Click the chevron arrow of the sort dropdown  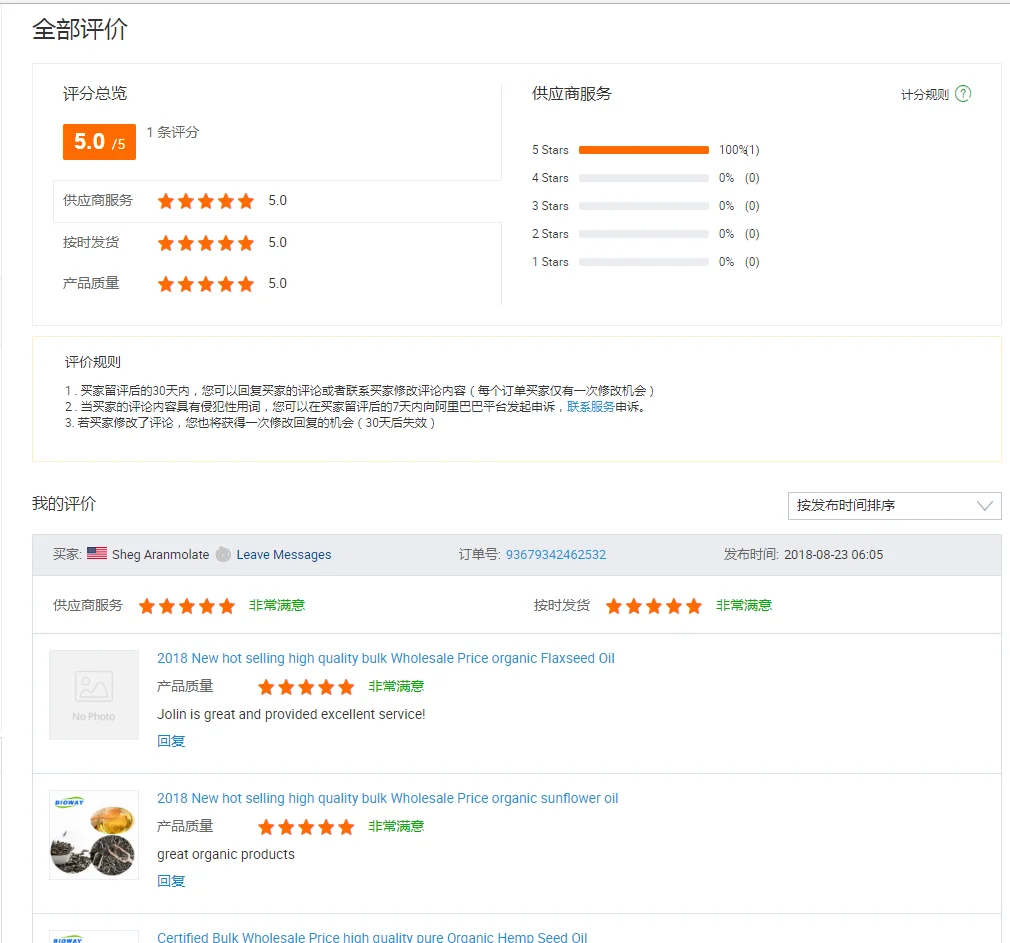[x=985, y=505]
